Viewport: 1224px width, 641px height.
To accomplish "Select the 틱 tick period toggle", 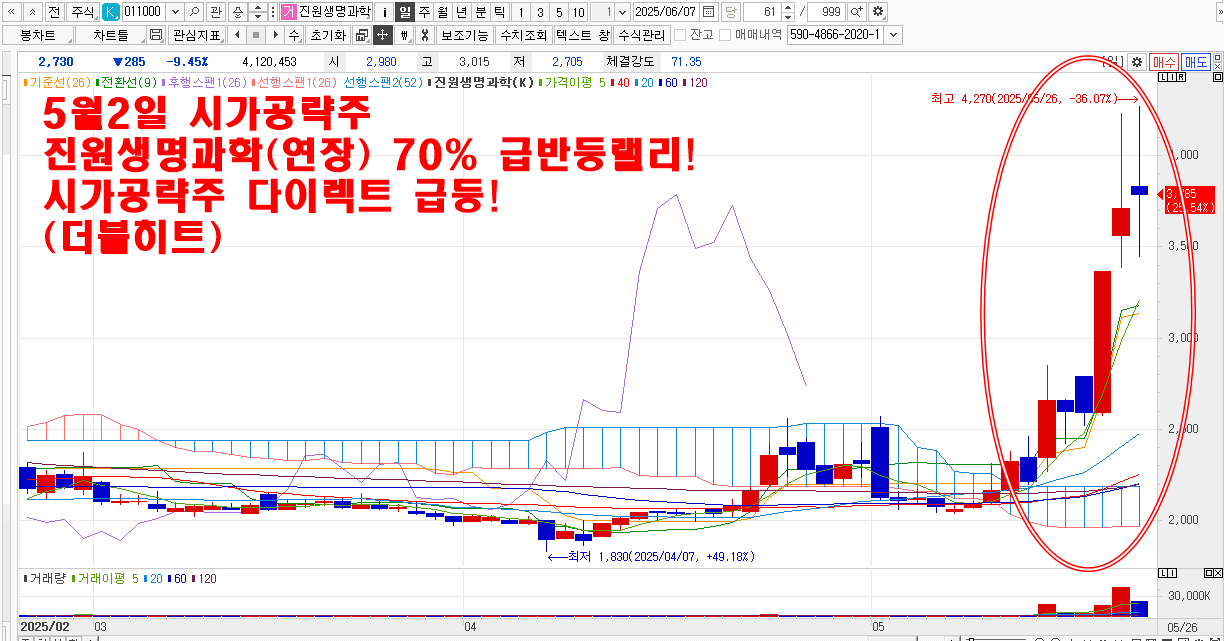I will (499, 12).
